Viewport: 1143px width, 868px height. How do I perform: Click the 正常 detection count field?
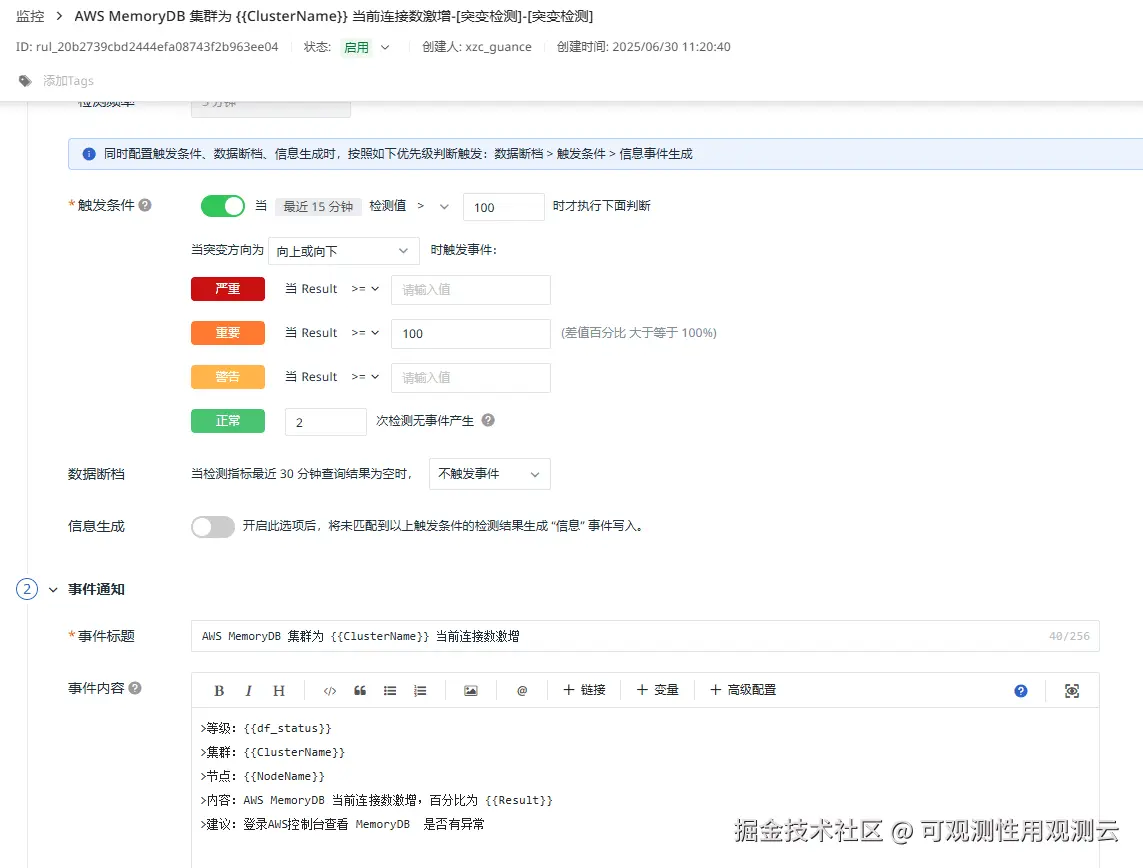326,422
